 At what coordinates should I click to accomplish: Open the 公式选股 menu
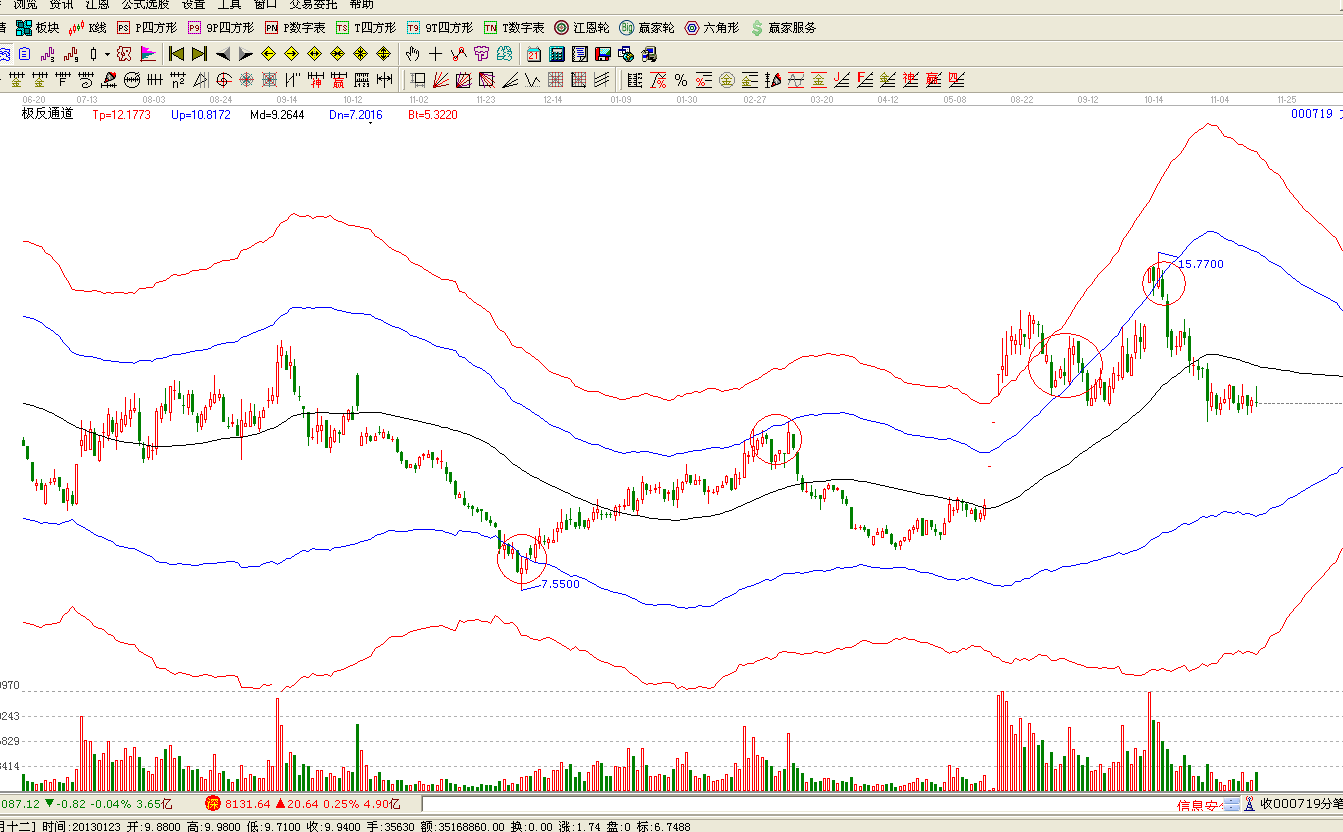145,5
